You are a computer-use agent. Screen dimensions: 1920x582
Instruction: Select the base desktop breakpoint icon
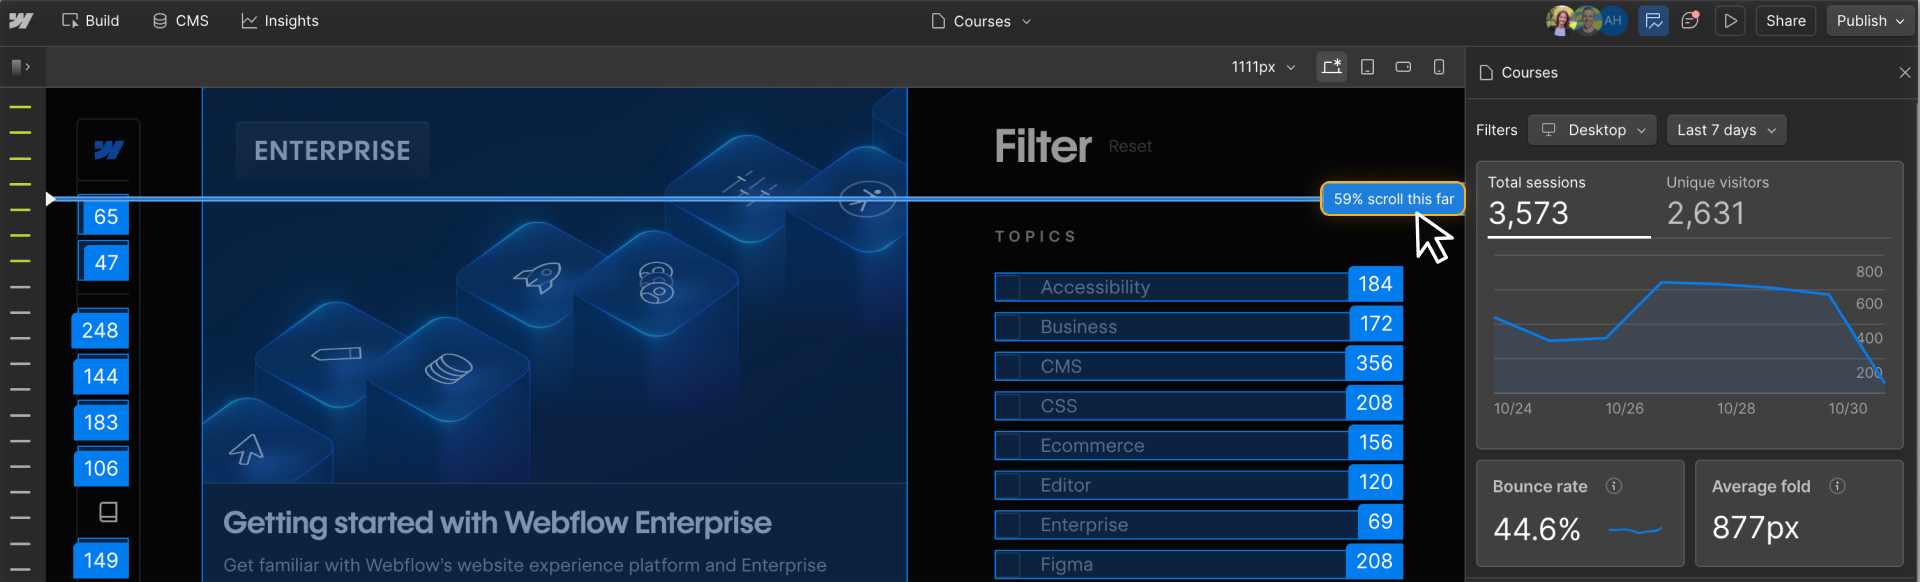click(x=1331, y=67)
